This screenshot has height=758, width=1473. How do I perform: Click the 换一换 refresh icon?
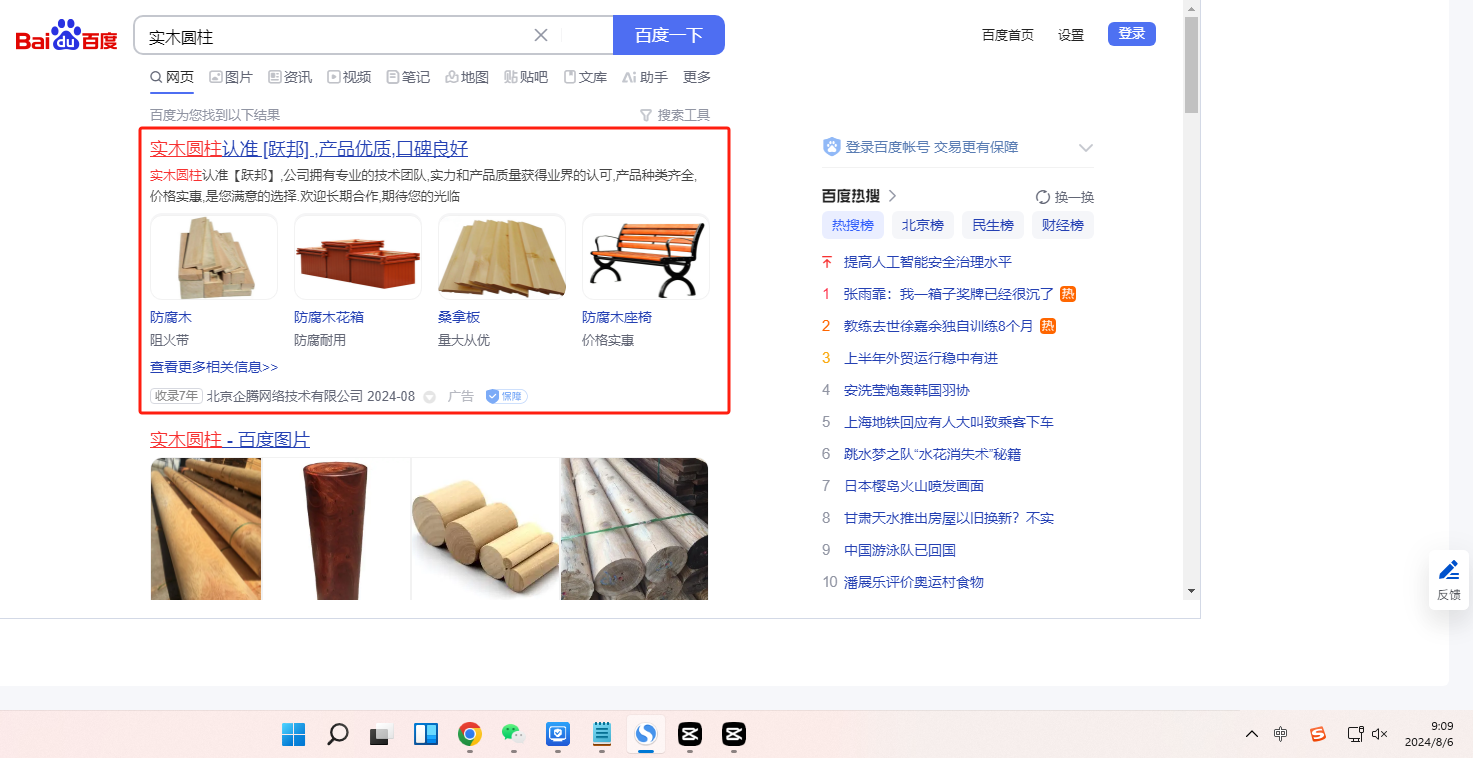coord(1043,197)
